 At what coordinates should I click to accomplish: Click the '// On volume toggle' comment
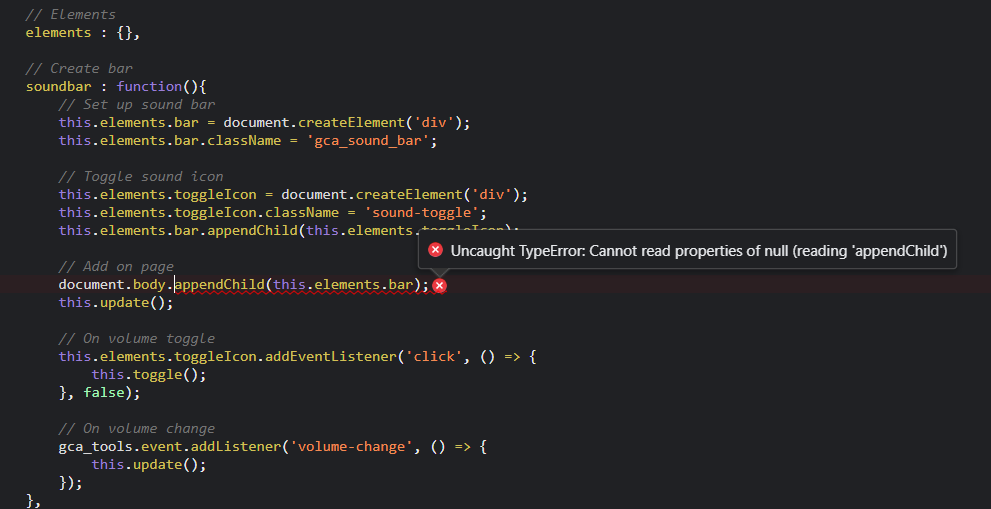(137, 338)
